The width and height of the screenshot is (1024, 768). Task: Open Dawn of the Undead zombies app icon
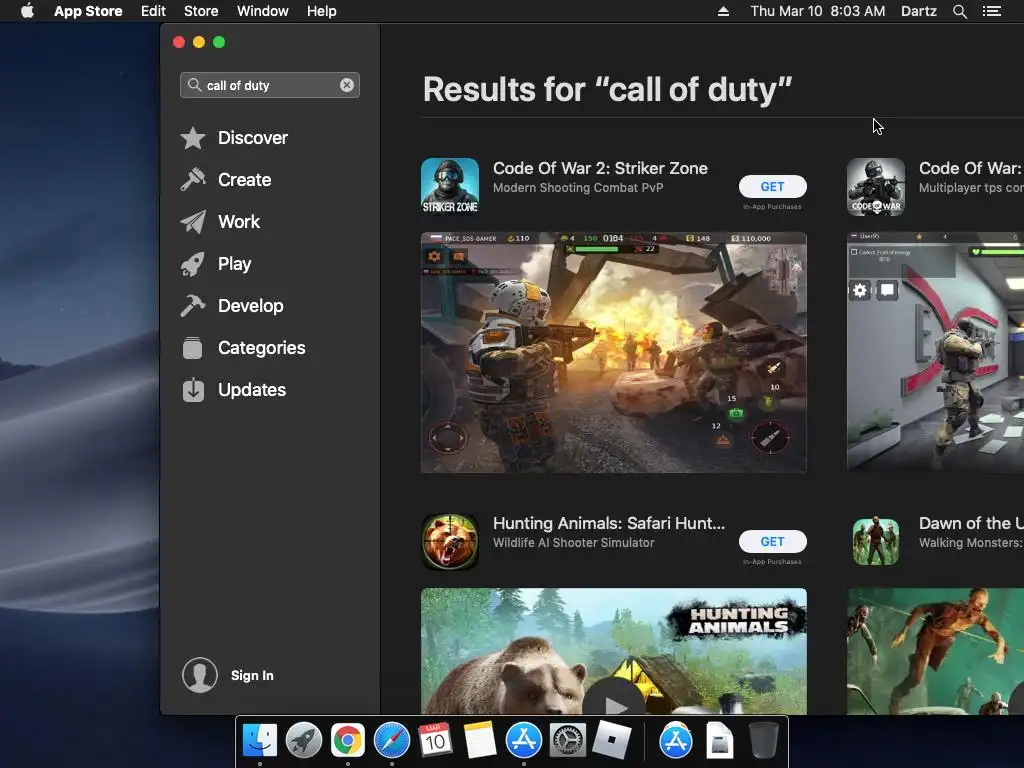click(876, 541)
